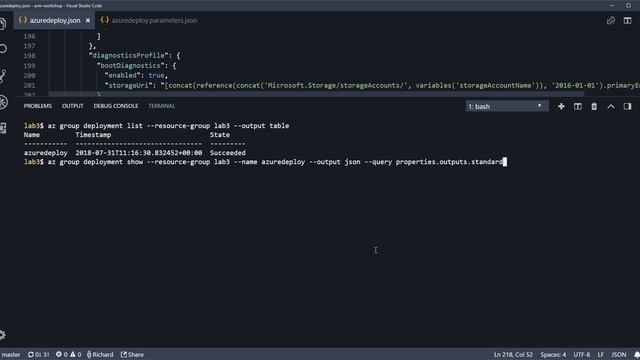Synchronize changes in status bar
Viewport: 640px width, 360px height.
[x=38, y=355]
